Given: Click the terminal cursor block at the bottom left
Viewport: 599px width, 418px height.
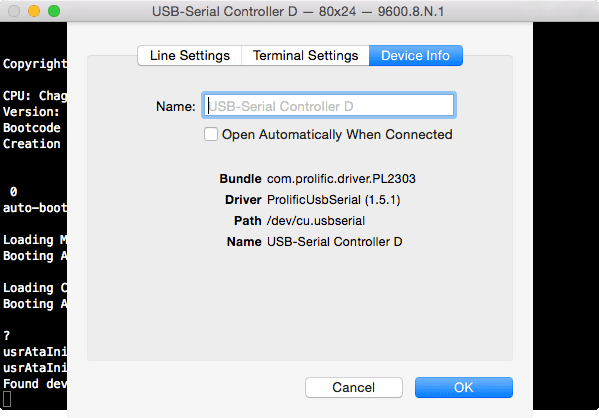Looking at the screenshot, I should coord(7,399).
